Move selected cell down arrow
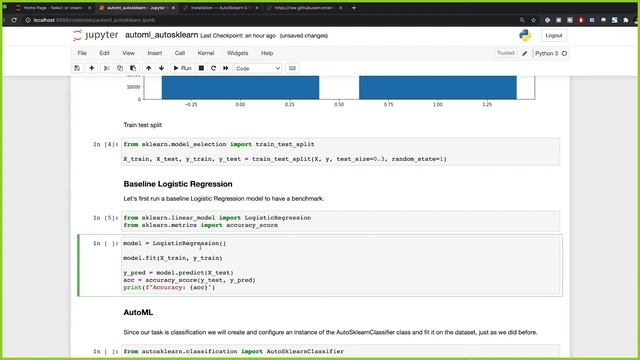640x360 pixels. (162, 68)
